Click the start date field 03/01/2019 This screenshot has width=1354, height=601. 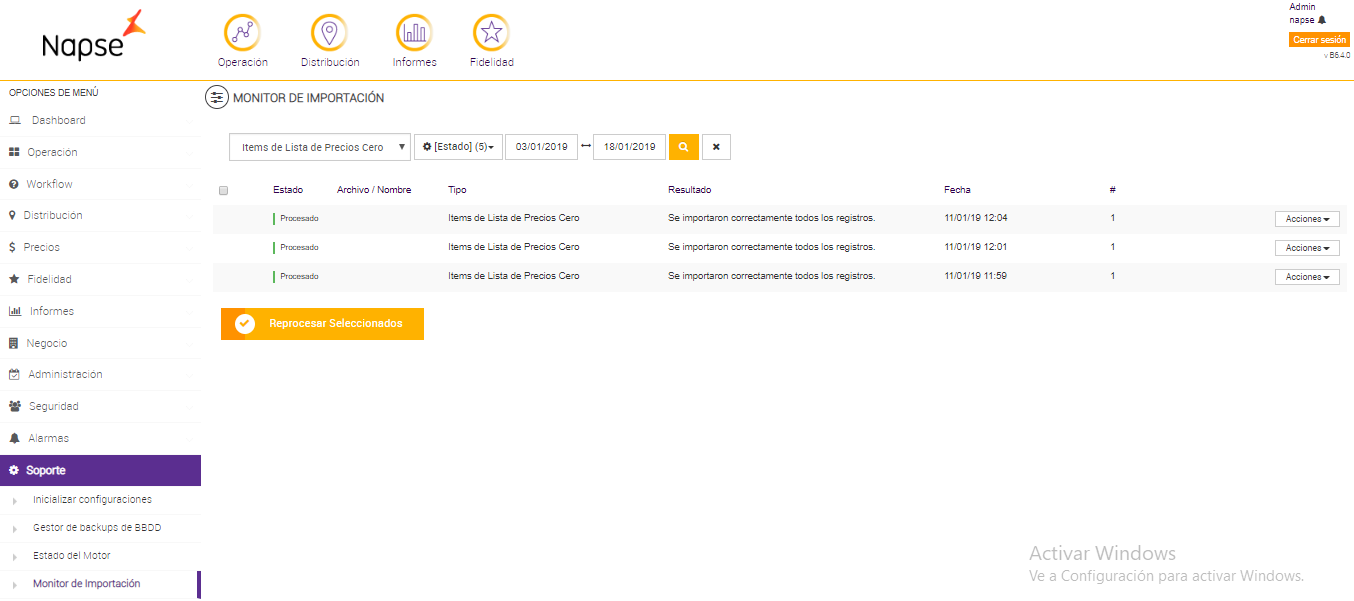(x=541, y=147)
